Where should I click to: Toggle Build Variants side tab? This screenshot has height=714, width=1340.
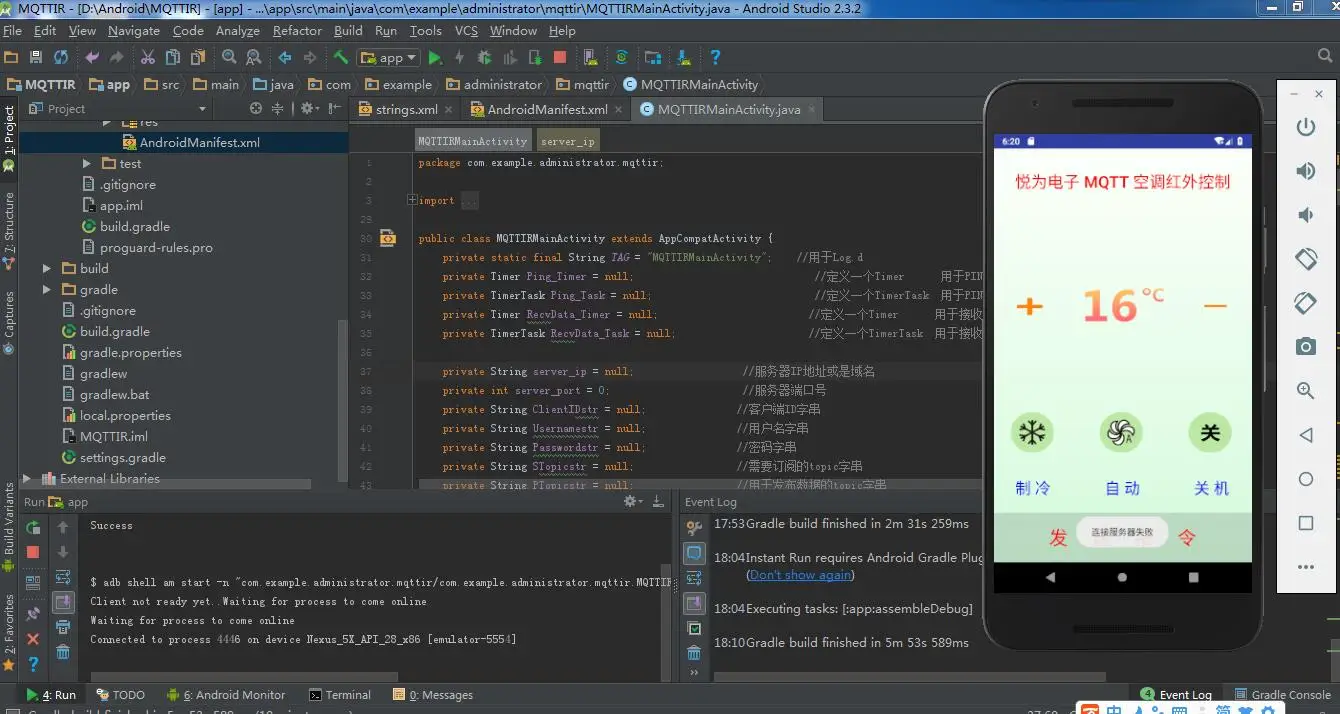9,528
